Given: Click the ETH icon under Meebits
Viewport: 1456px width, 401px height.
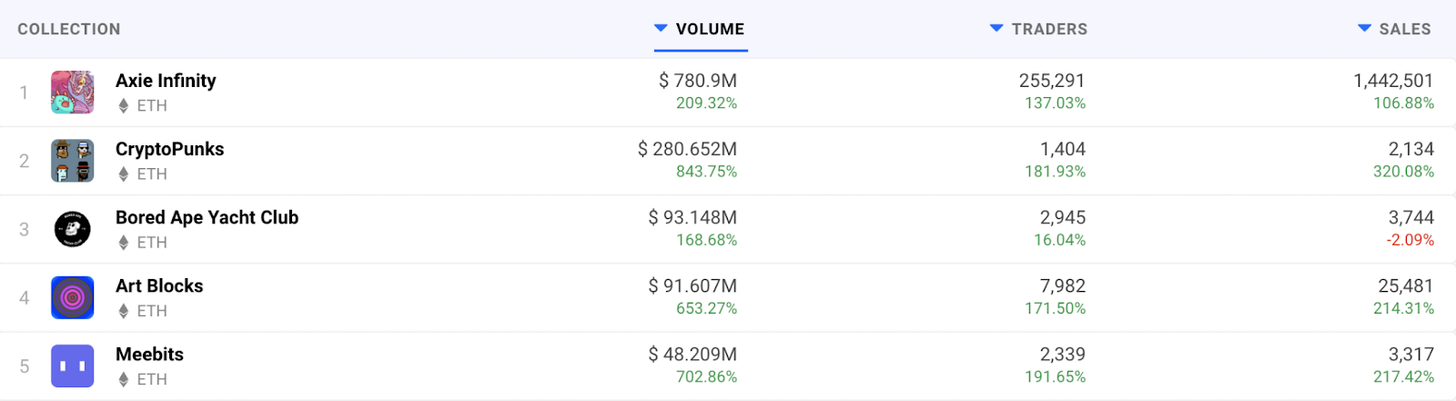Looking at the screenshot, I should click(x=124, y=379).
